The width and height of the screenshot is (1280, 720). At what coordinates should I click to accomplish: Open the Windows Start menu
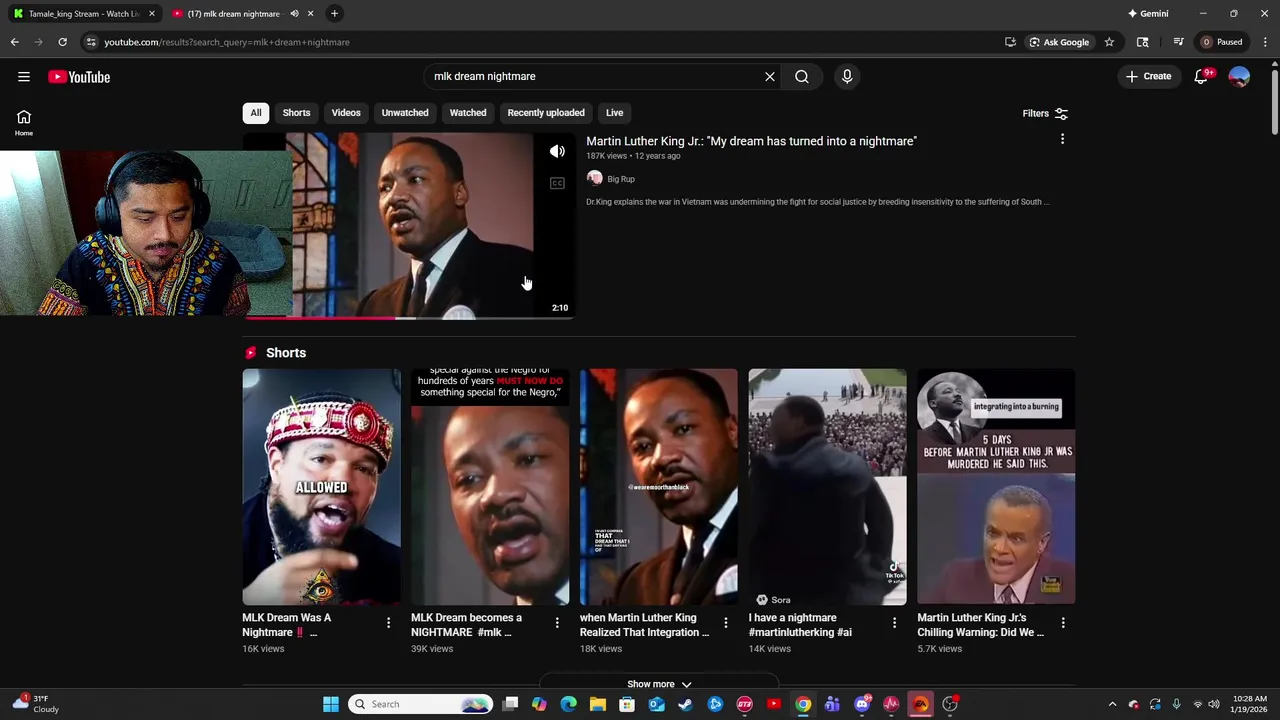coord(331,704)
